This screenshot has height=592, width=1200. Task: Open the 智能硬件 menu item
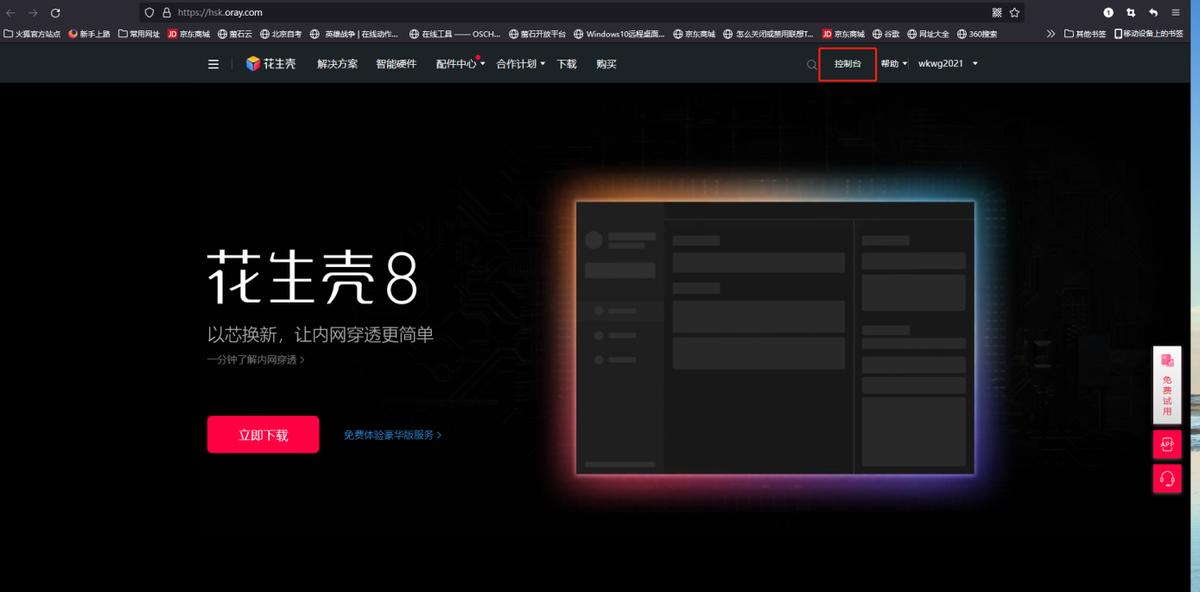tap(396, 64)
